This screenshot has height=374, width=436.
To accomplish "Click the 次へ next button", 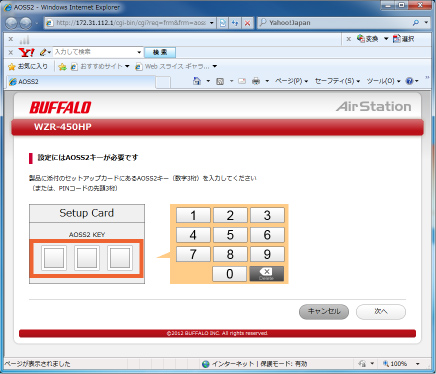I will [381, 312].
